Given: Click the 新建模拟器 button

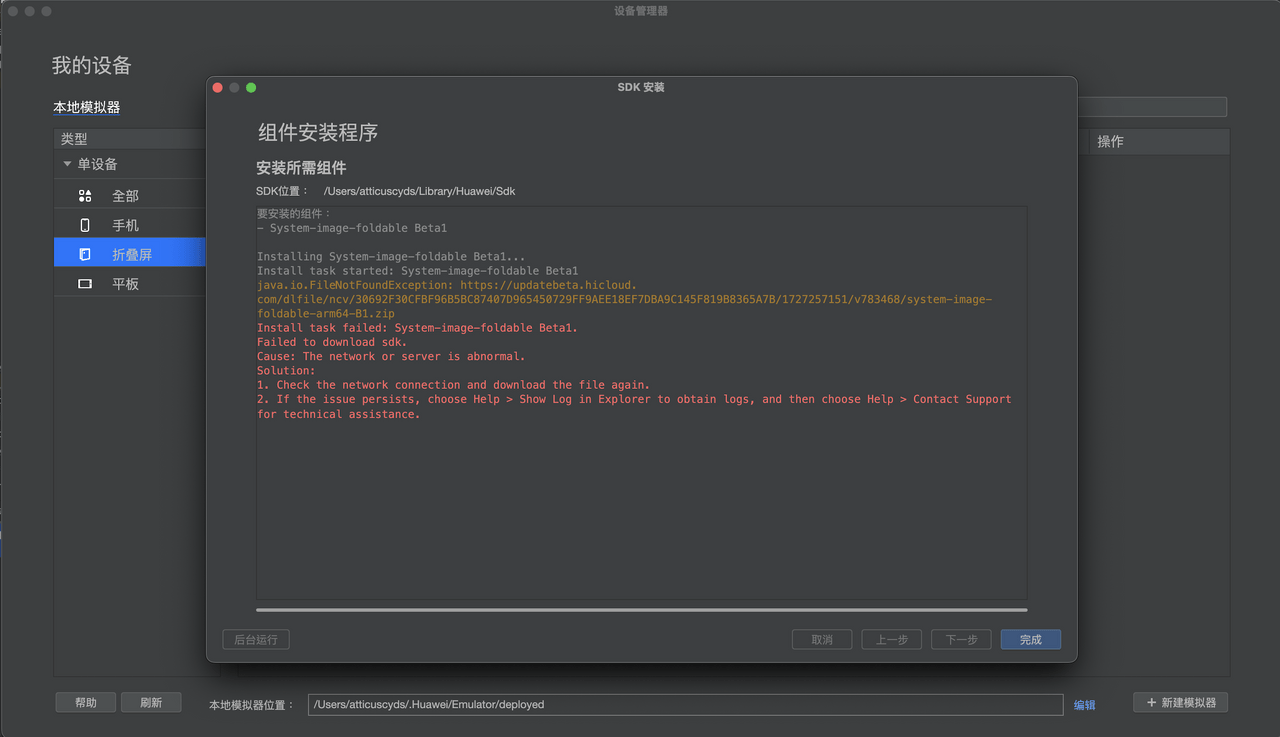Looking at the screenshot, I should click(x=1181, y=703).
